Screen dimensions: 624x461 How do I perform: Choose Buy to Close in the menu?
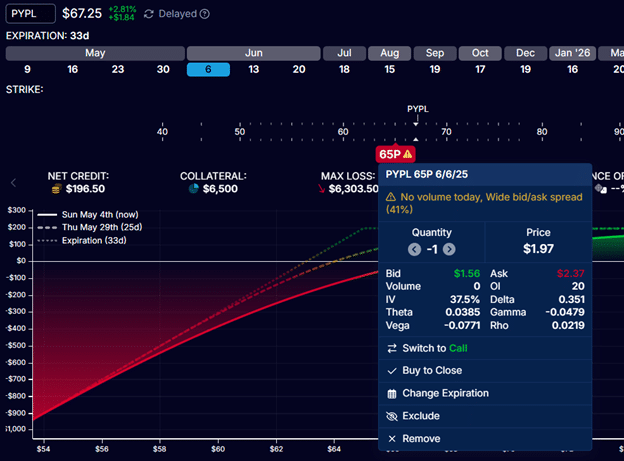485,371
